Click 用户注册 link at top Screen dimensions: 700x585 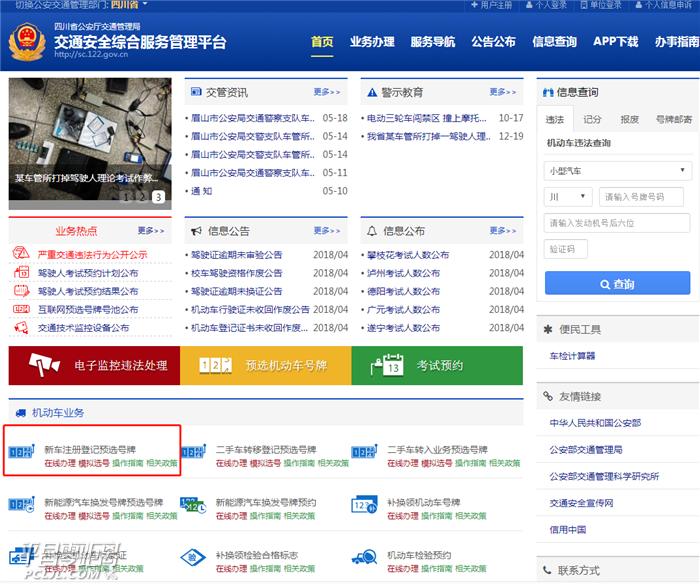pos(492,5)
